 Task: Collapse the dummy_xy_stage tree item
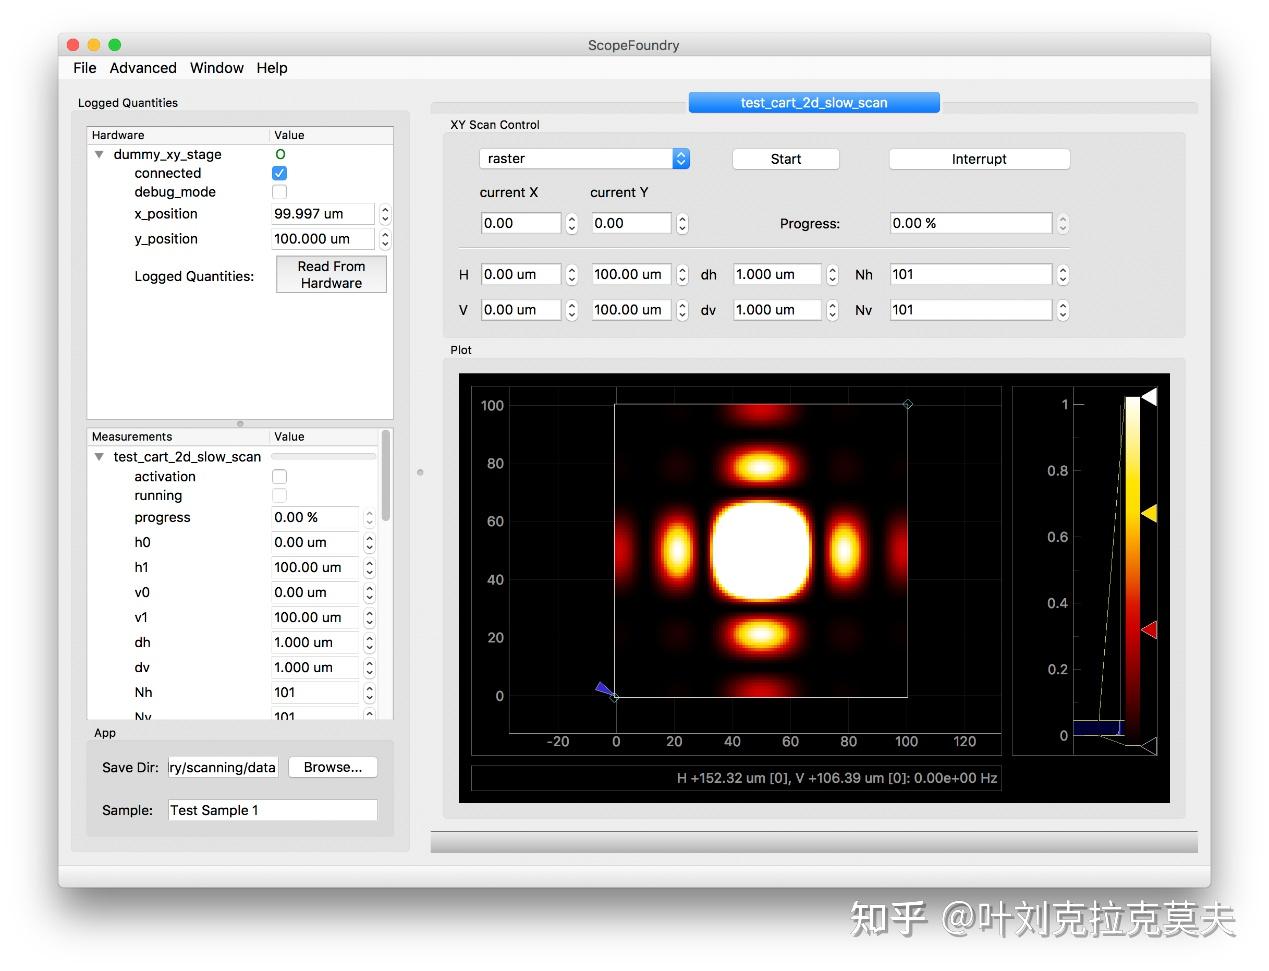[x=99, y=155]
